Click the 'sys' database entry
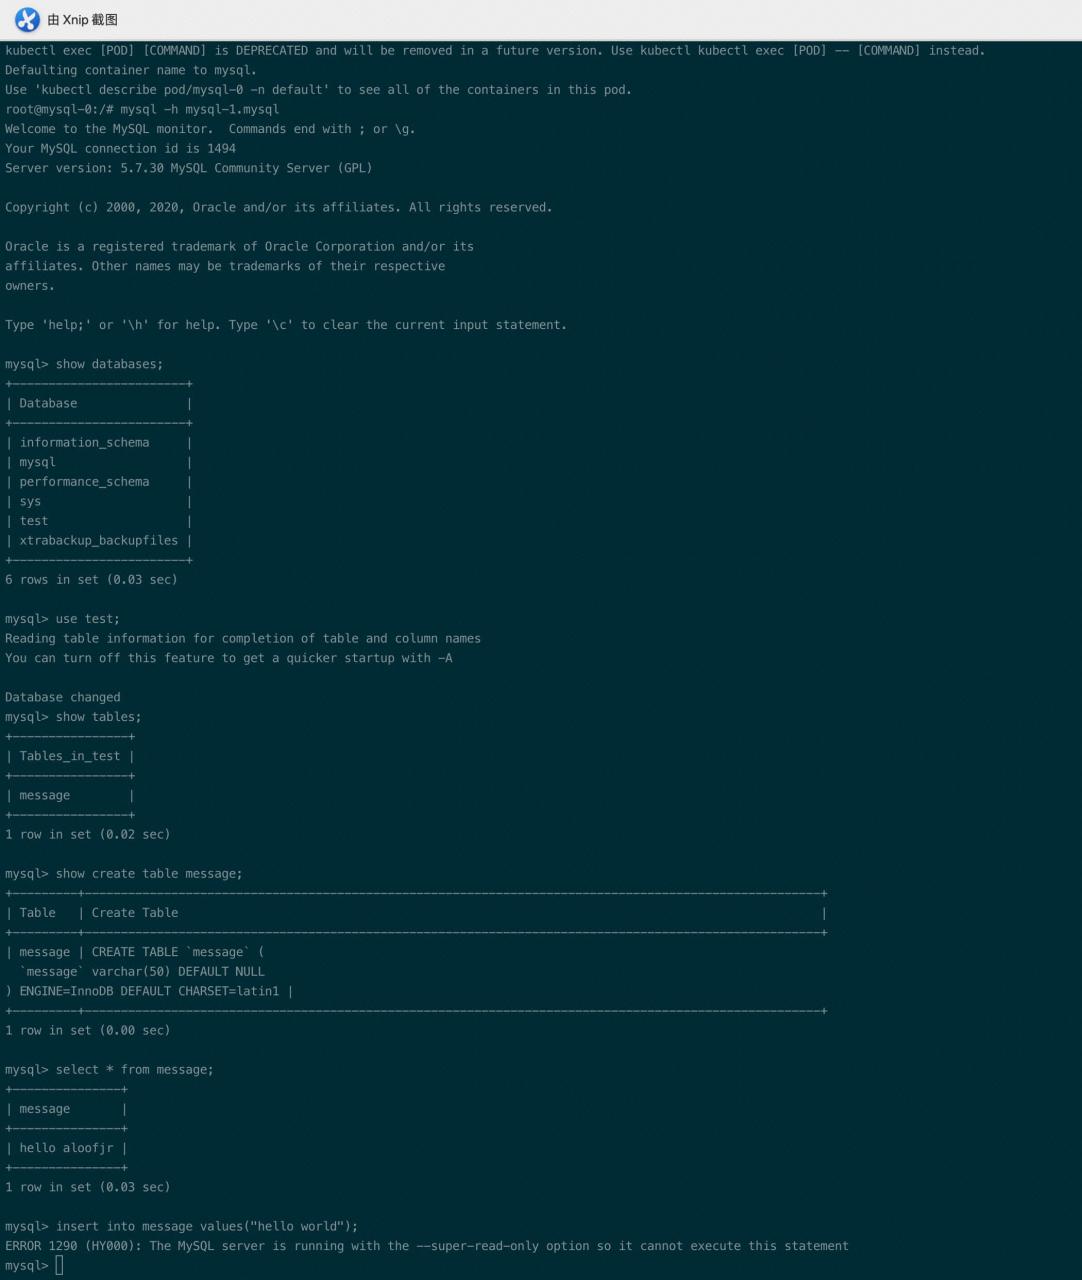This screenshot has height=1280, width=1082. click(x=30, y=501)
